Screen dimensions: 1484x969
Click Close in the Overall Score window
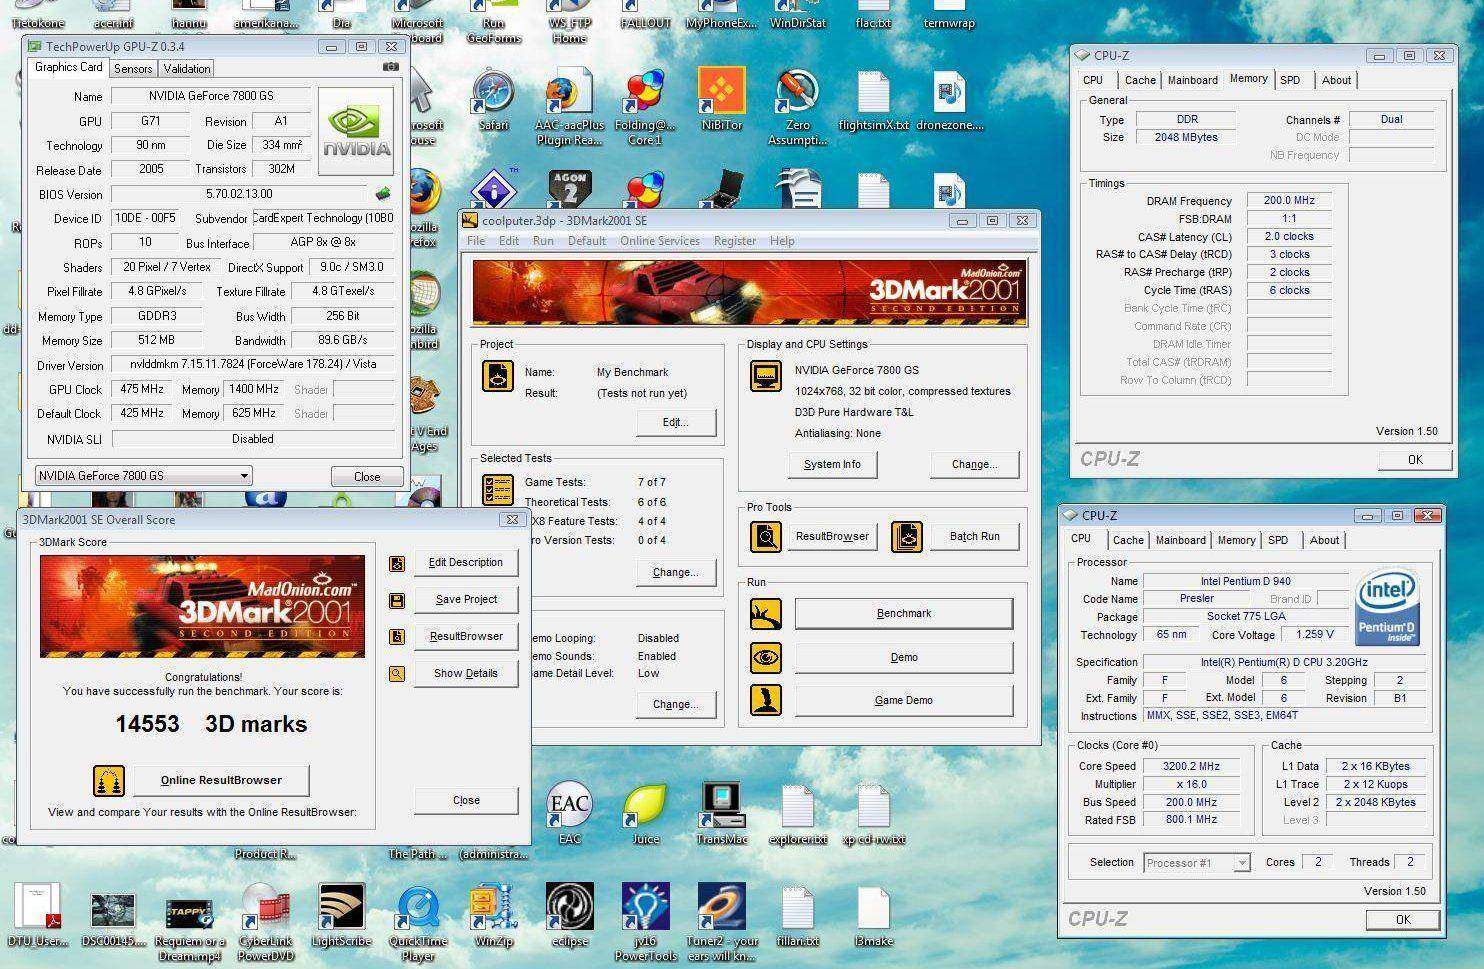pos(466,801)
